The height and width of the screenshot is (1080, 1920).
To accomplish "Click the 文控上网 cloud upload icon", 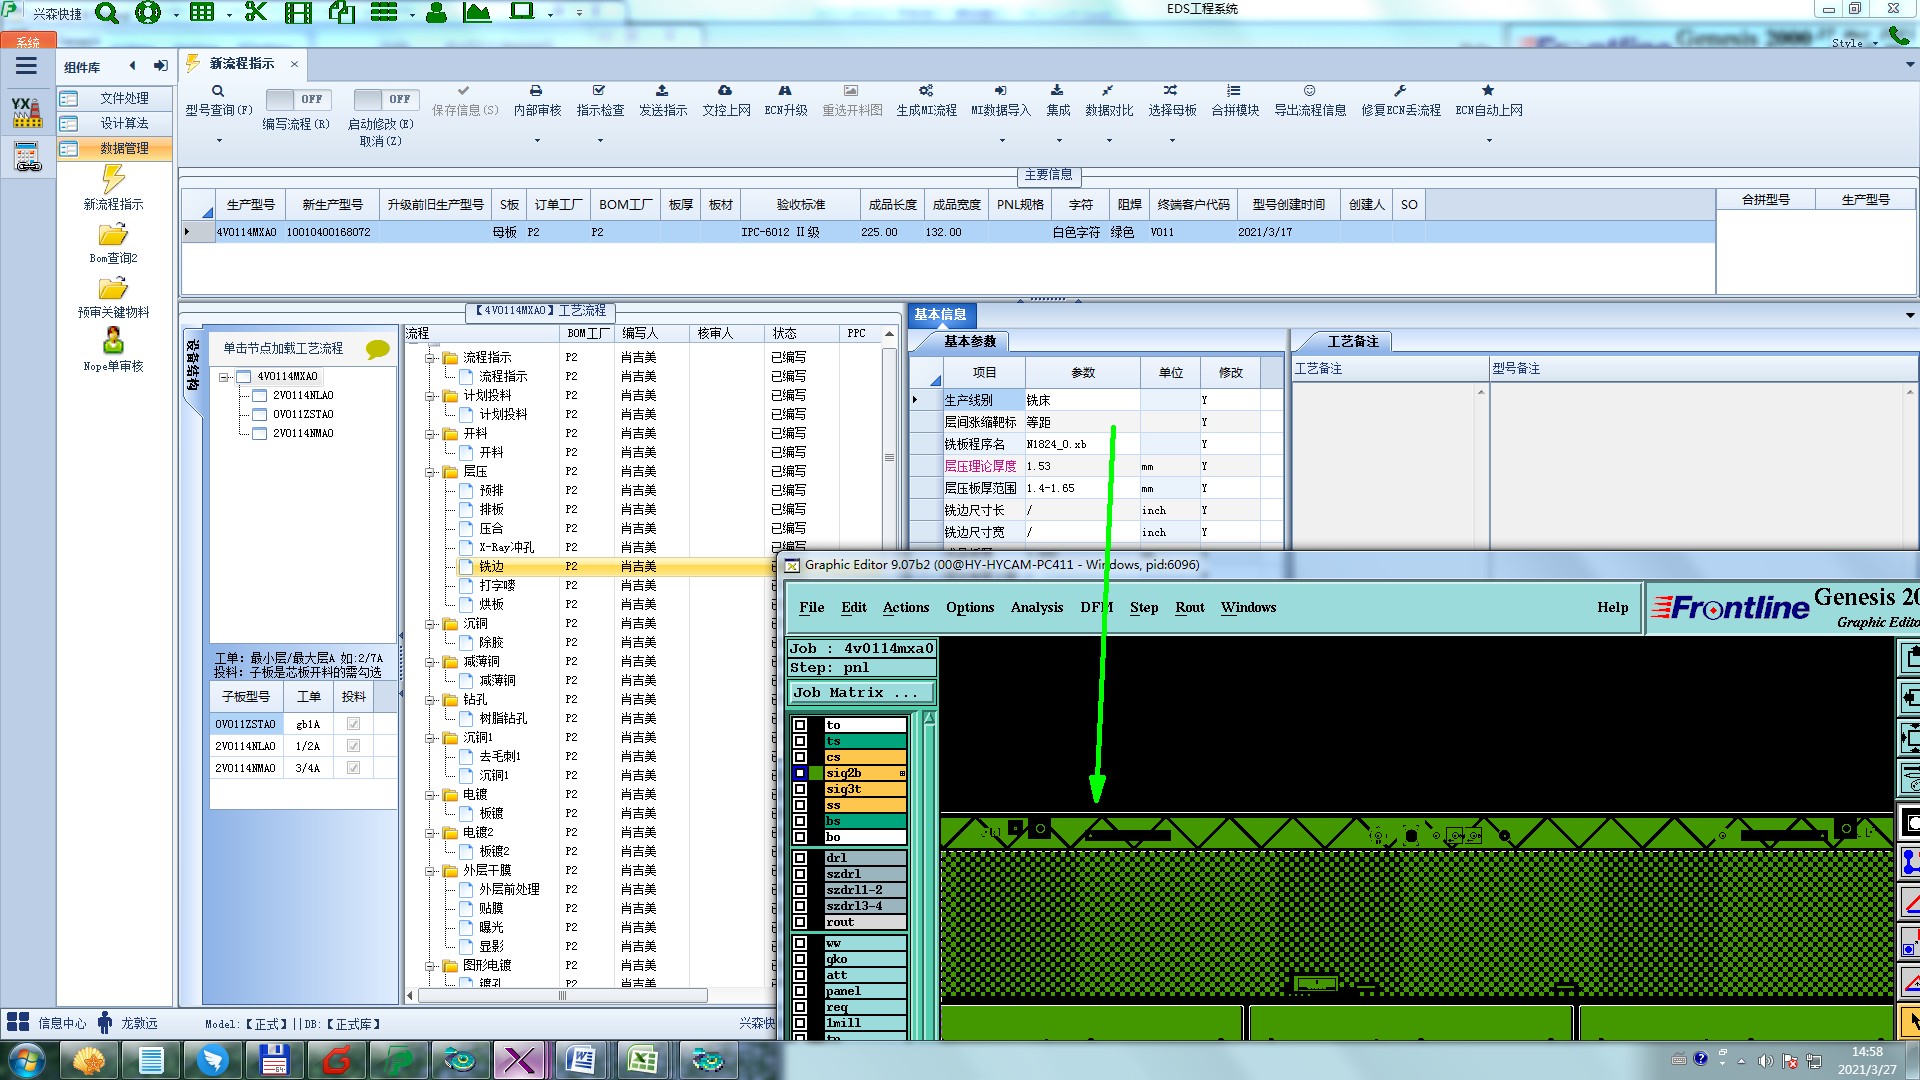I will [x=725, y=91].
